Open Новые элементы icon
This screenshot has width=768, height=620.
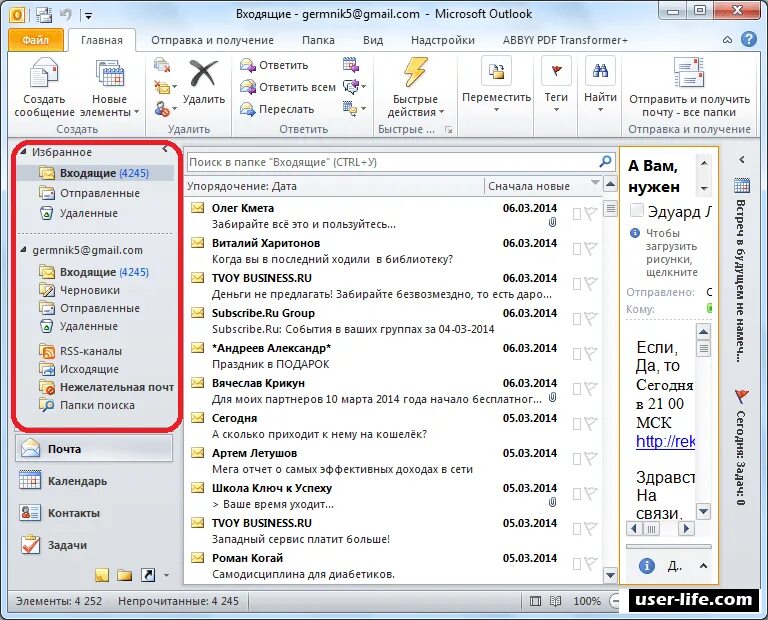pos(109,74)
